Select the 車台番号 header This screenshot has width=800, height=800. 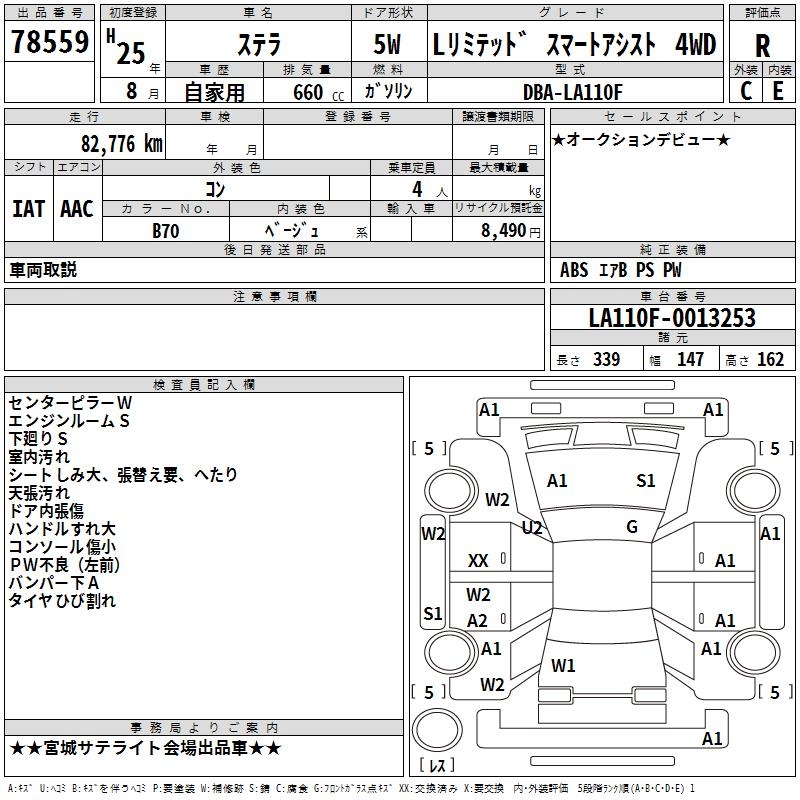click(672, 296)
